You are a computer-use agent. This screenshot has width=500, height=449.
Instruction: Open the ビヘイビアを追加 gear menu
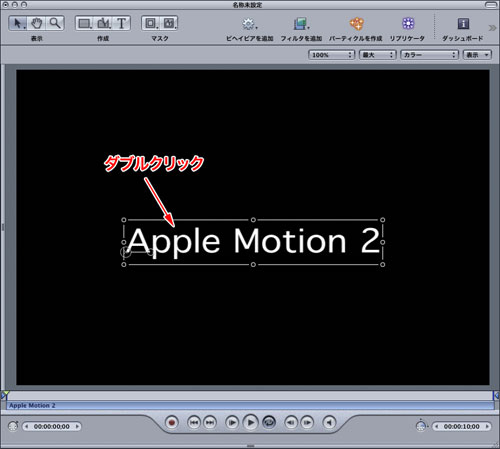coord(249,24)
